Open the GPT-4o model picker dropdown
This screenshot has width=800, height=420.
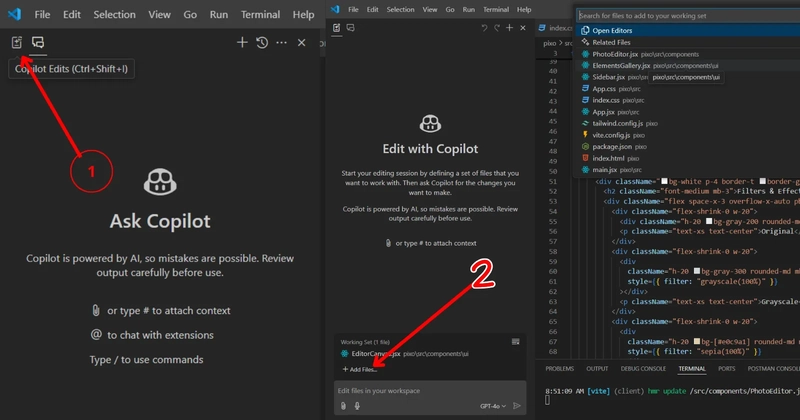(493, 406)
